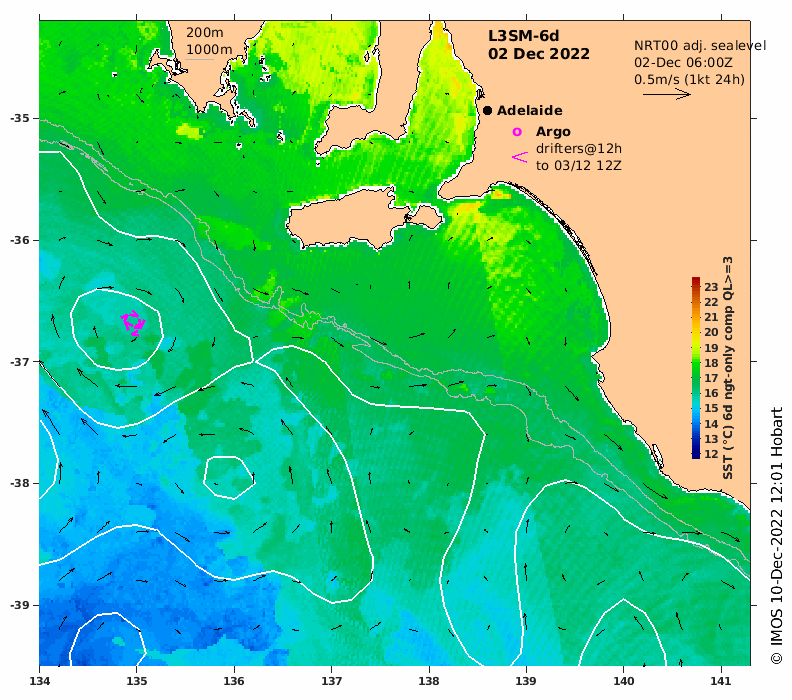Screen dimensions: 792x700
Task: Select the '02 Dec 2022' date label
Action: (538, 54)
